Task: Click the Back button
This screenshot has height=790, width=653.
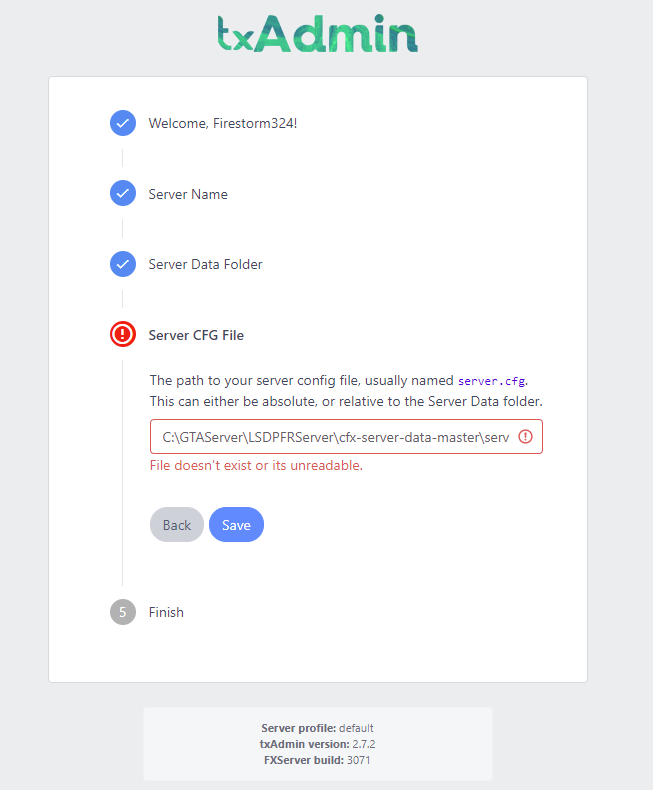Action: pyautogui.click(x=177, y=524)
